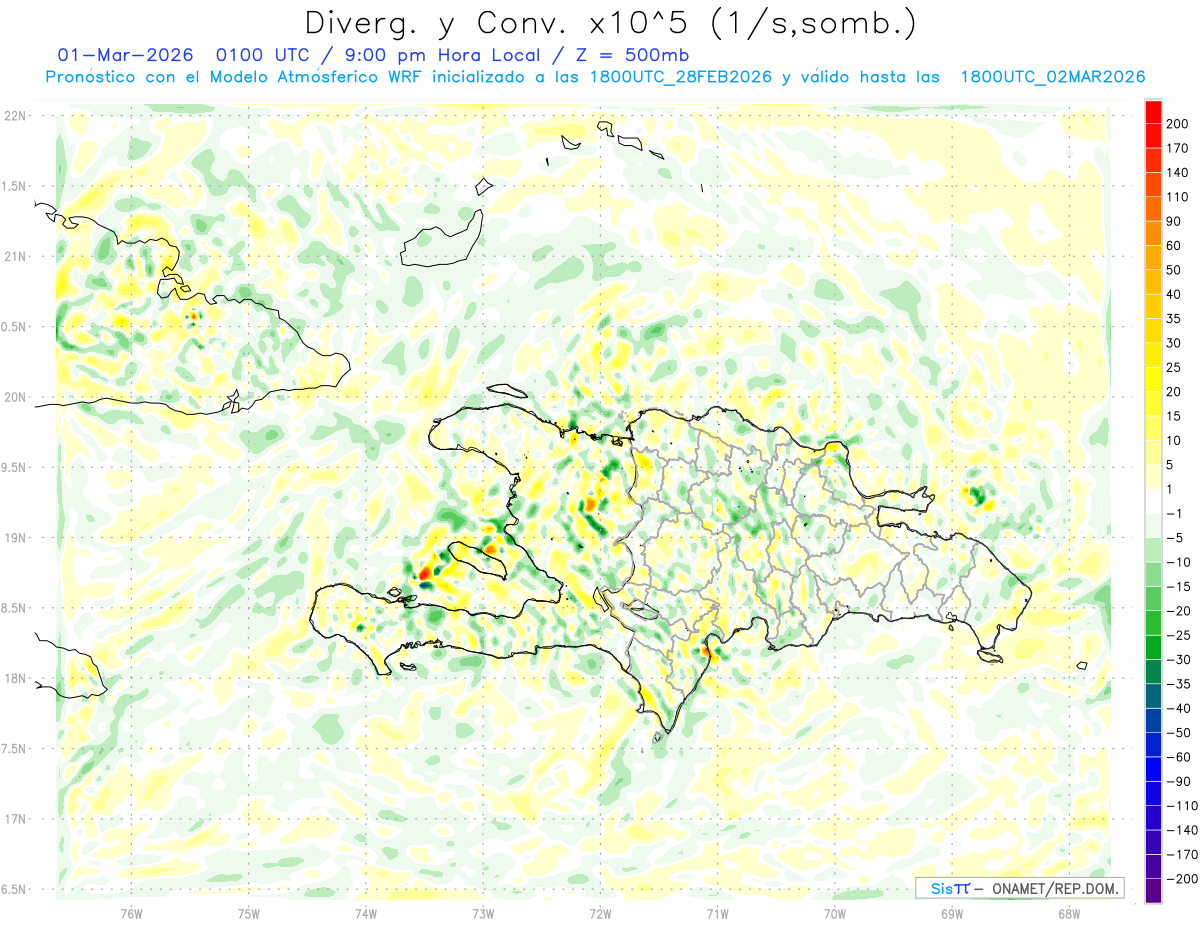Image resolution: width=1200 pixels, height=927 pixels.
Task: Click the '76W' longitude label
Action: pos(131,913)
